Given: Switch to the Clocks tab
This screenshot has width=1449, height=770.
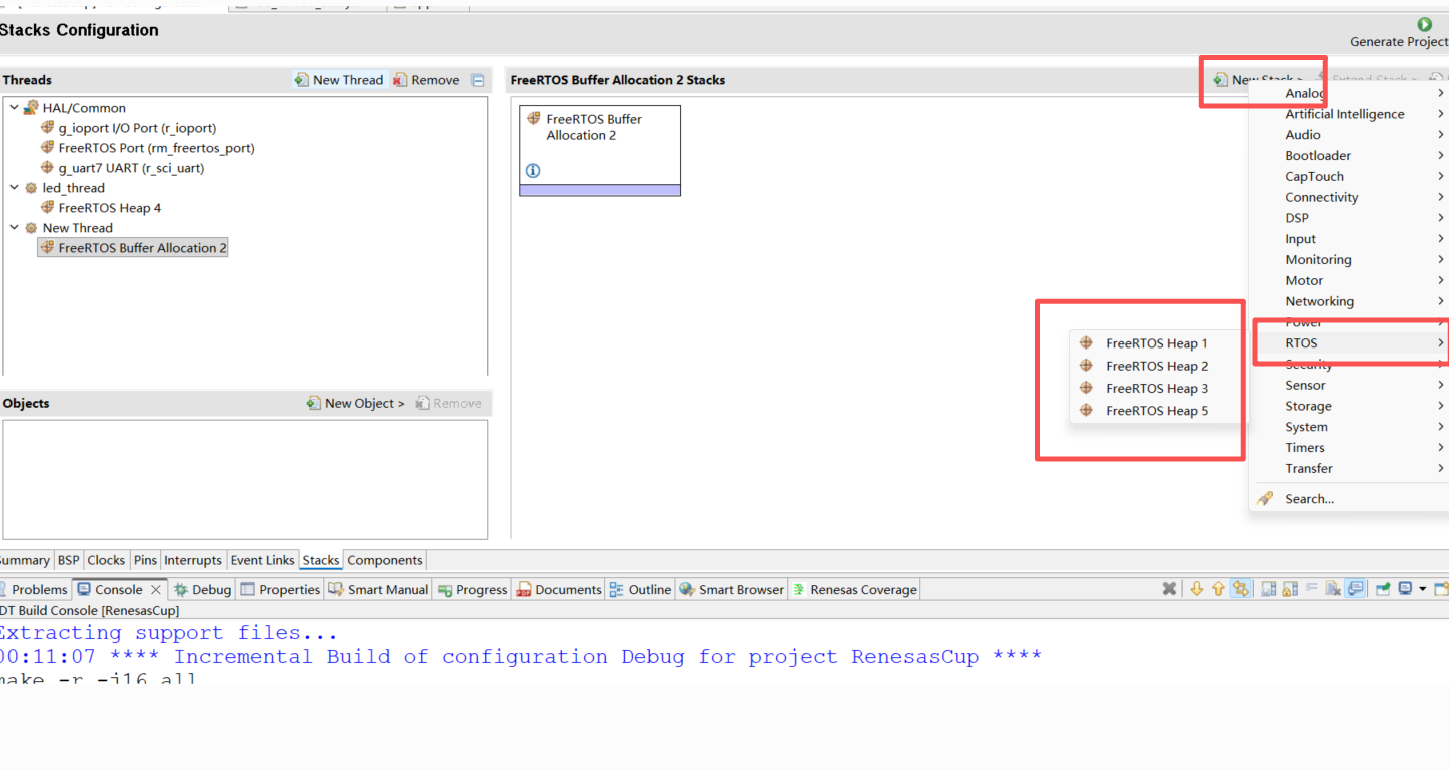Looking at the screenshot, I should pos(106,560).
